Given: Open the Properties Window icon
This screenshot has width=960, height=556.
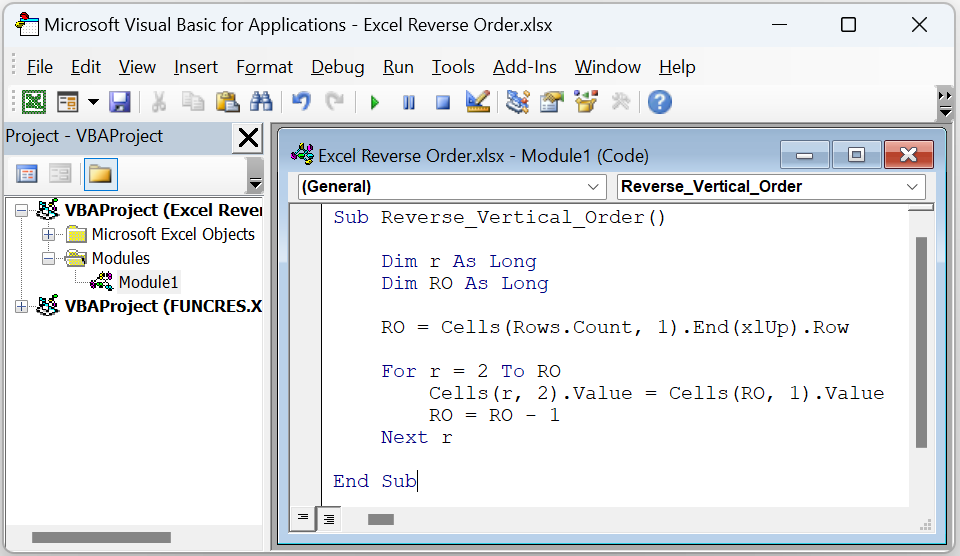Looking at the screenshot, I should (552, 102).
